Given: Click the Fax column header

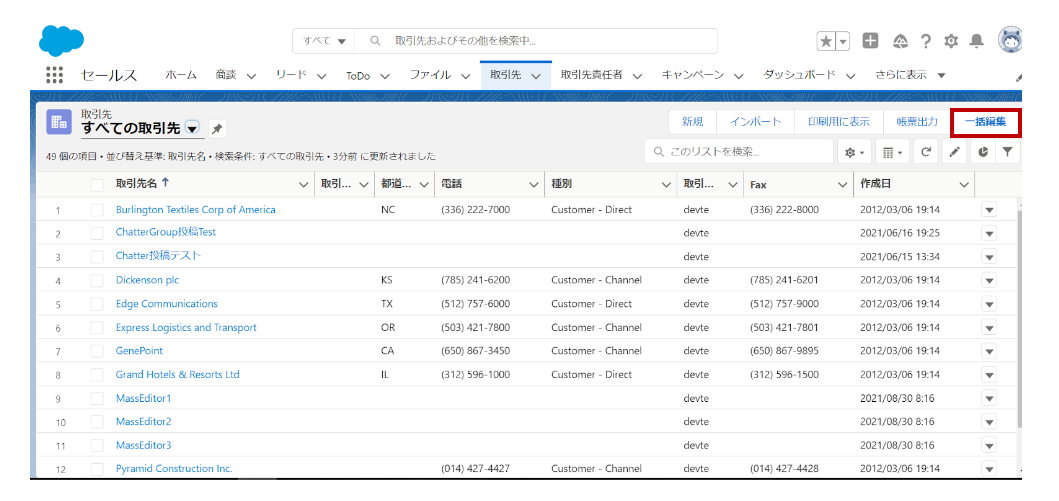Looking at the screenshot, I should click(758, 184).
